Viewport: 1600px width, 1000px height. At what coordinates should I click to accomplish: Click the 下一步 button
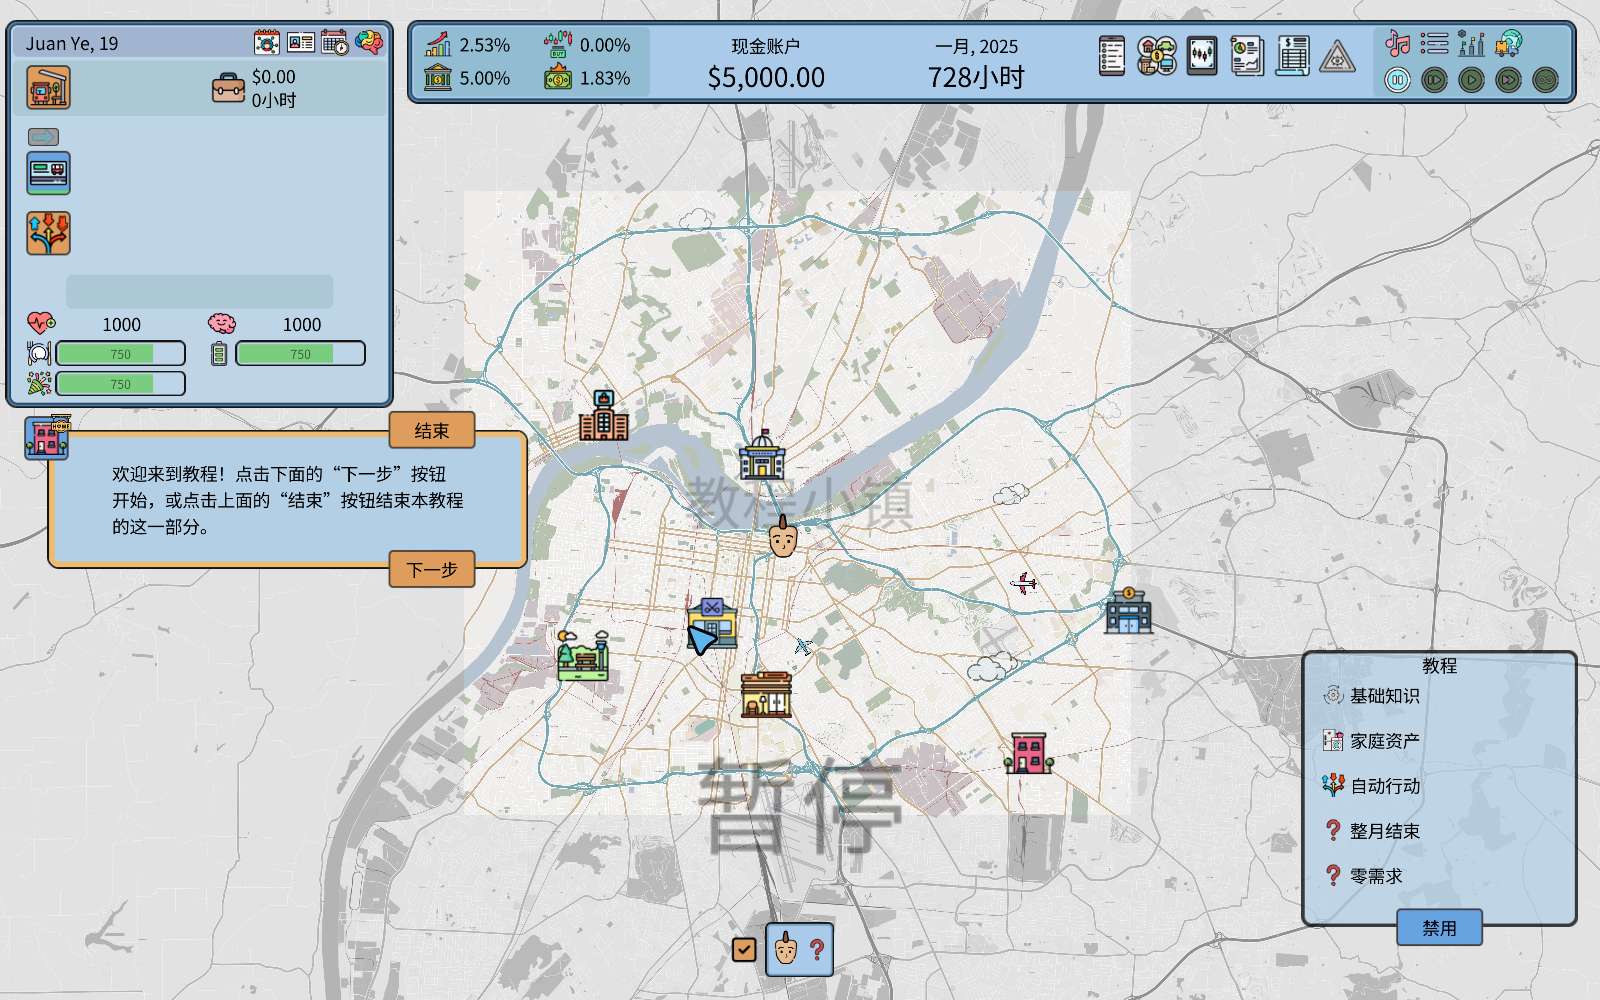click(432, 570)
